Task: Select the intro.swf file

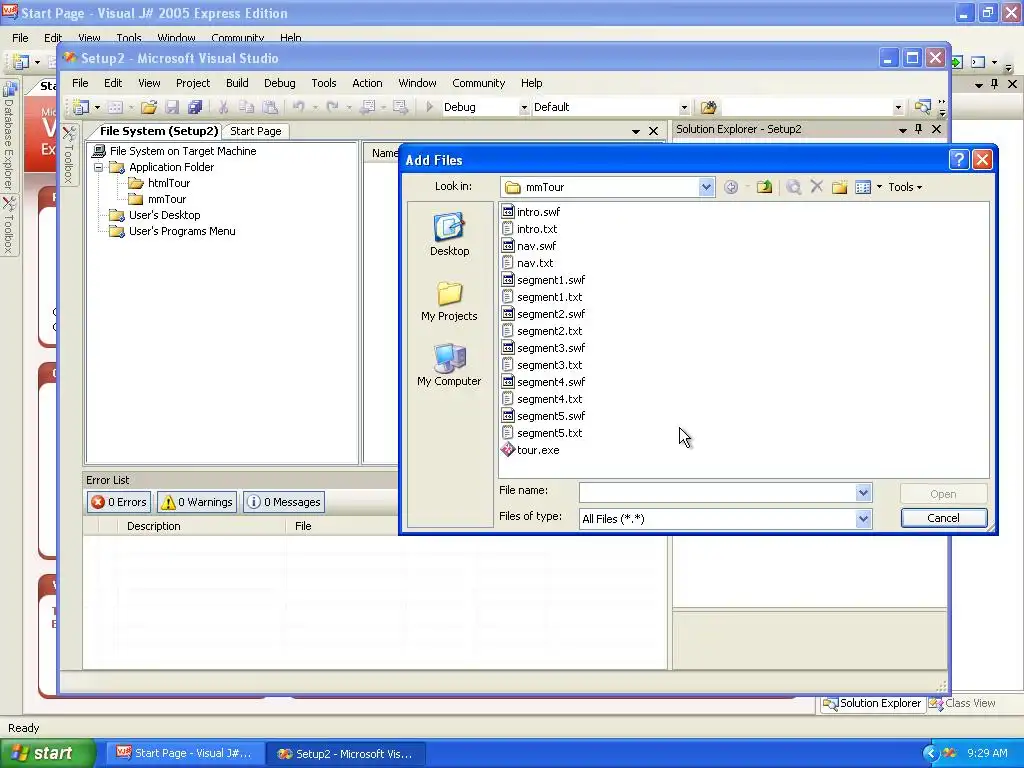Action: pyautogui.click(x=530, y=212)
